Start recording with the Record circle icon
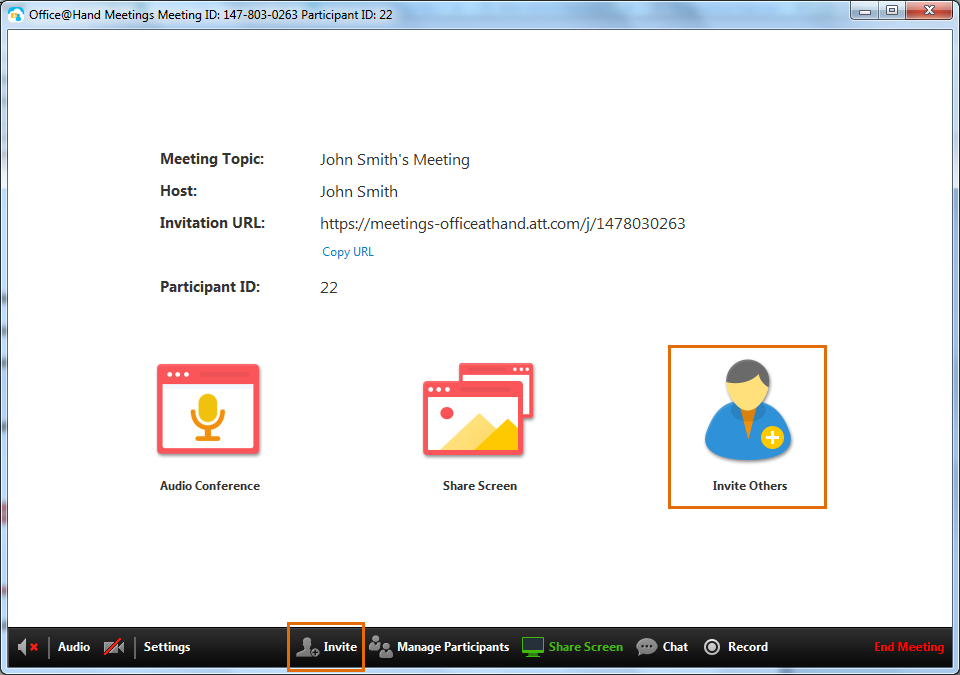 click(x=712, y=647)
